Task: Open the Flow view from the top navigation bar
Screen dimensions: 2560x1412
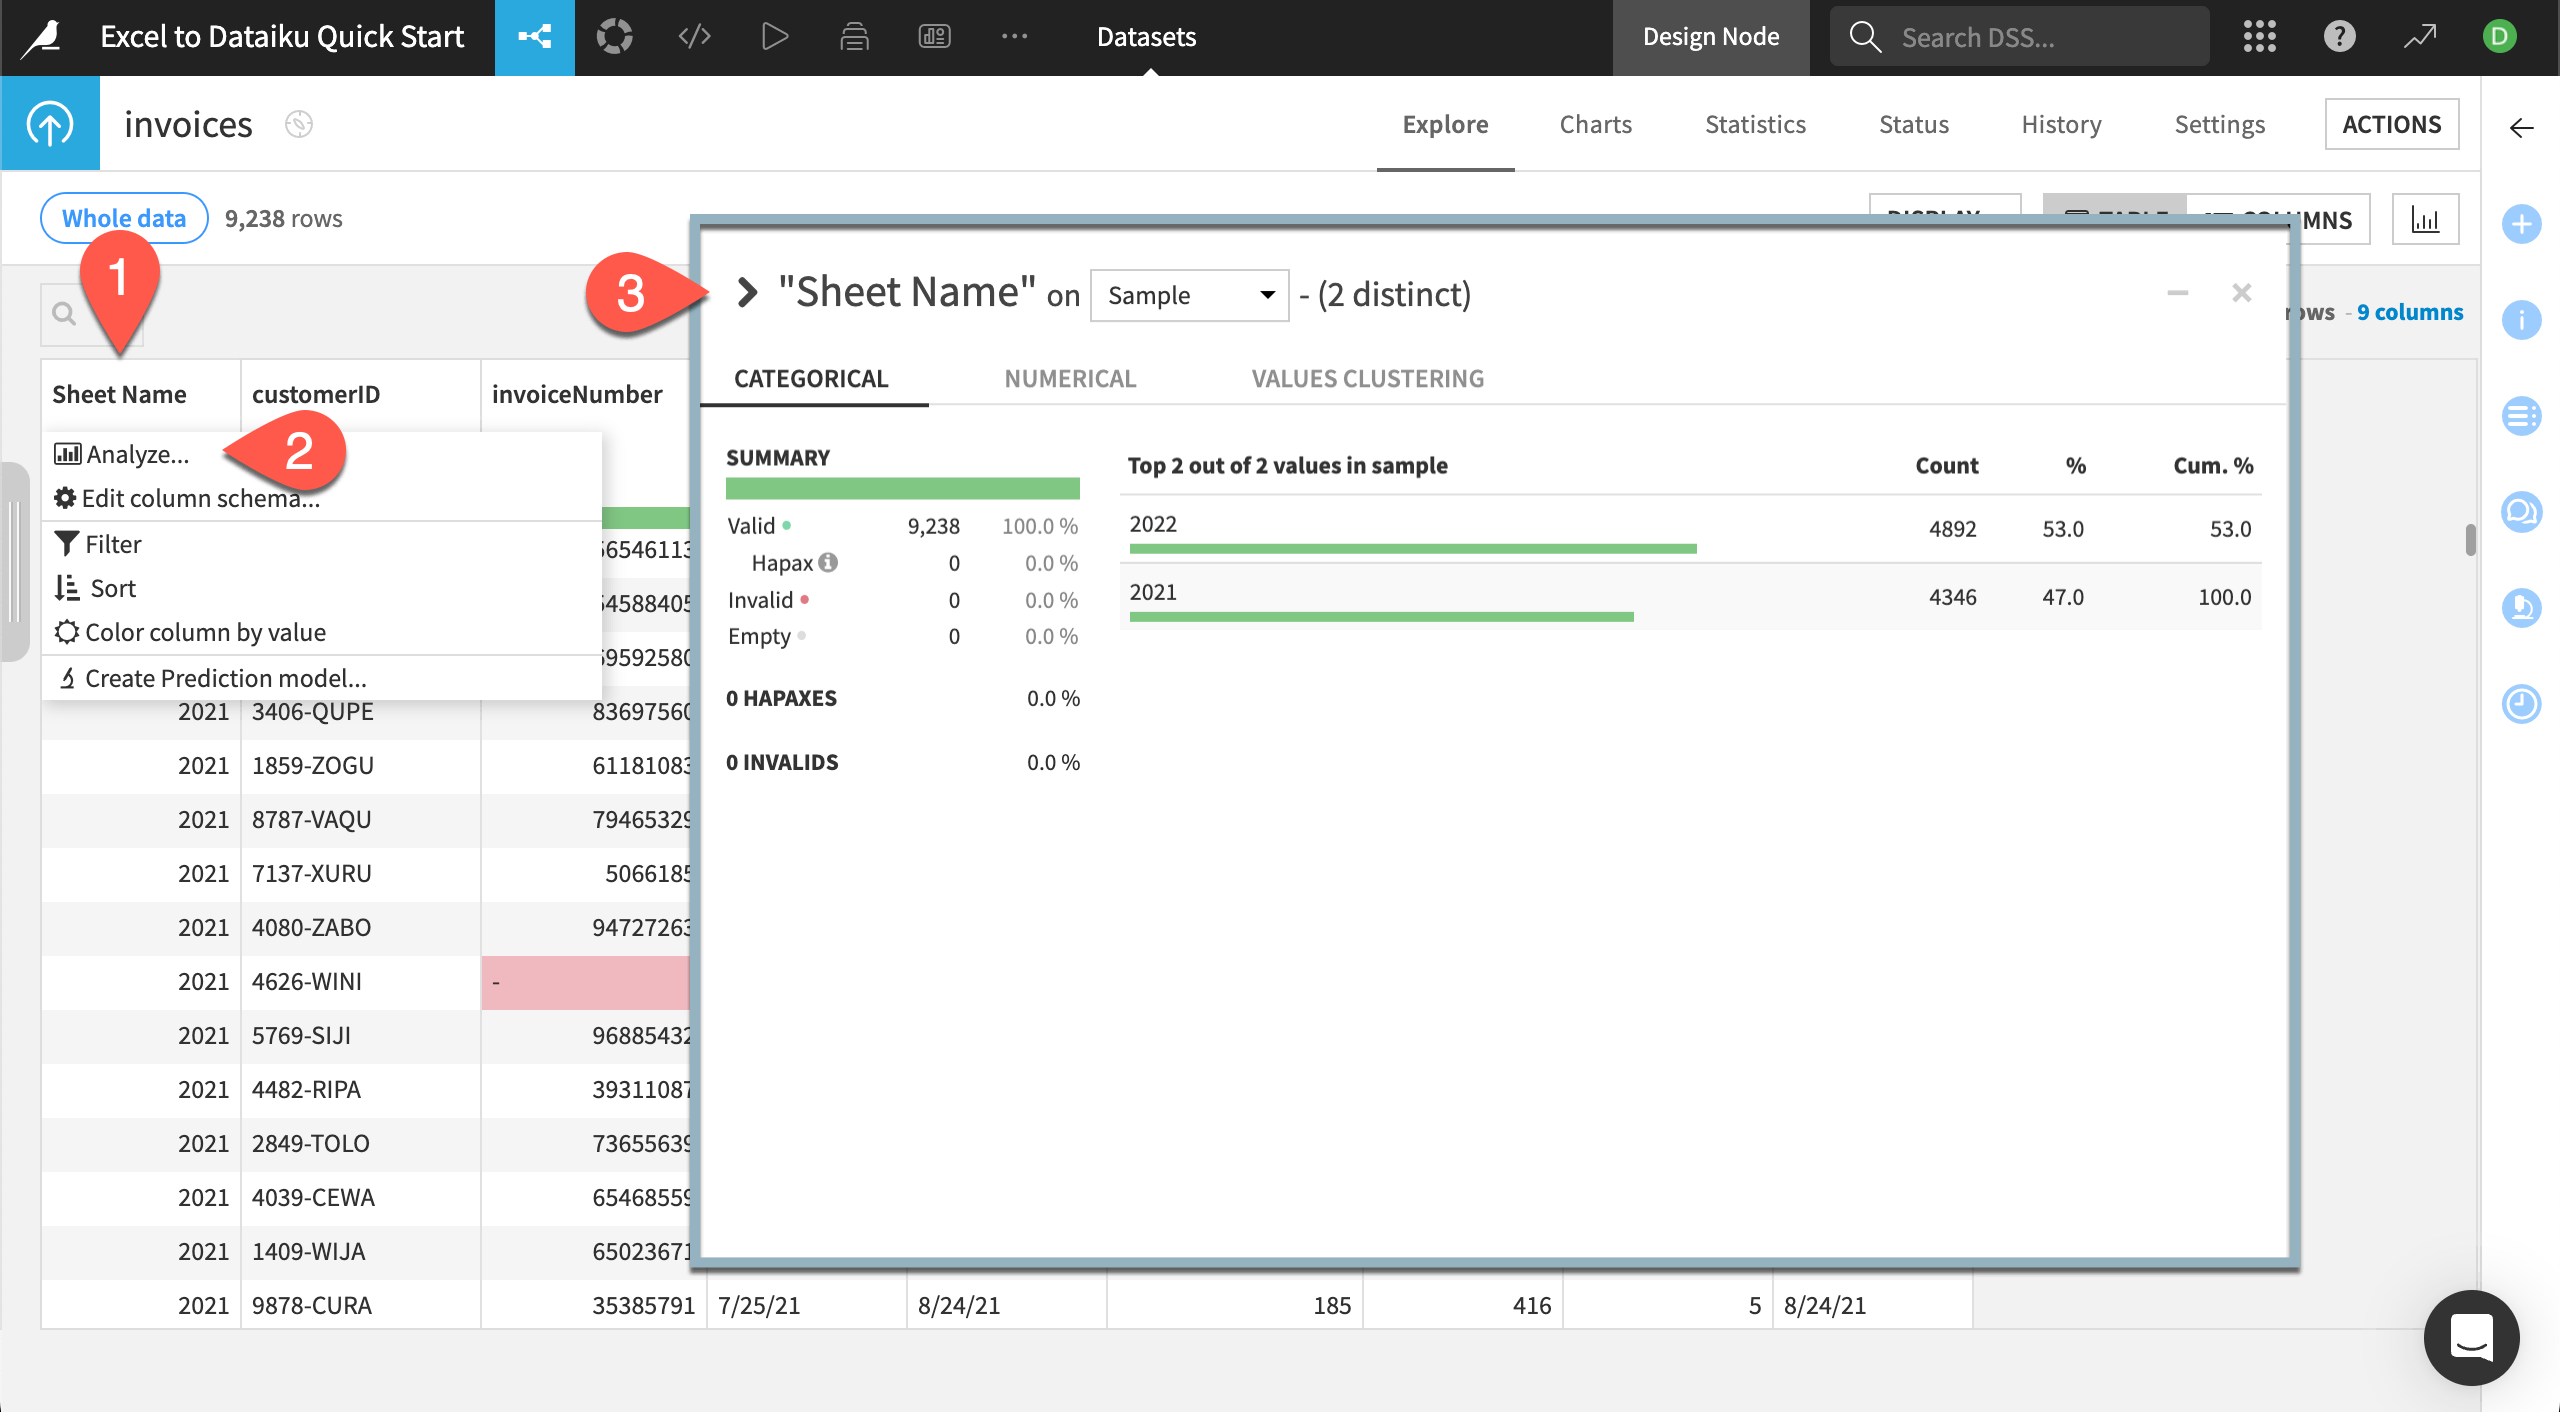Action: pos(535,37)
